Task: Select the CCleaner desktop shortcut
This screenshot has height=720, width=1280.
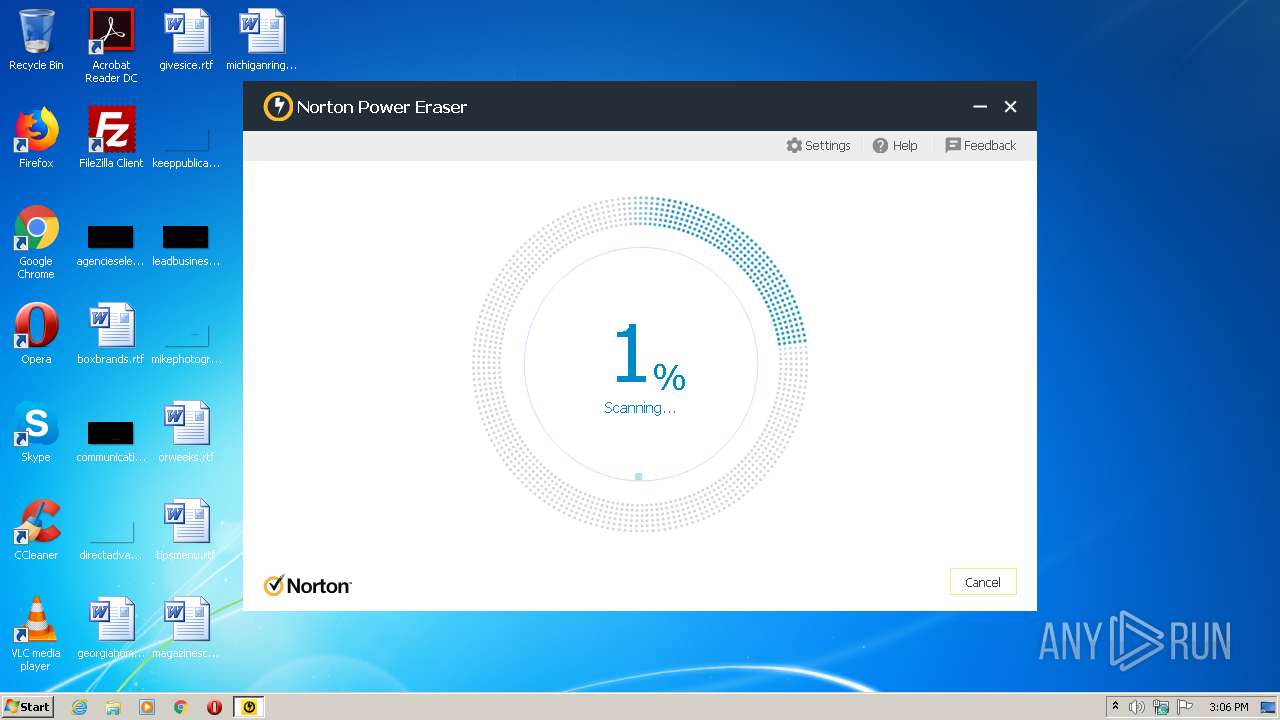Action: point(36,530)
